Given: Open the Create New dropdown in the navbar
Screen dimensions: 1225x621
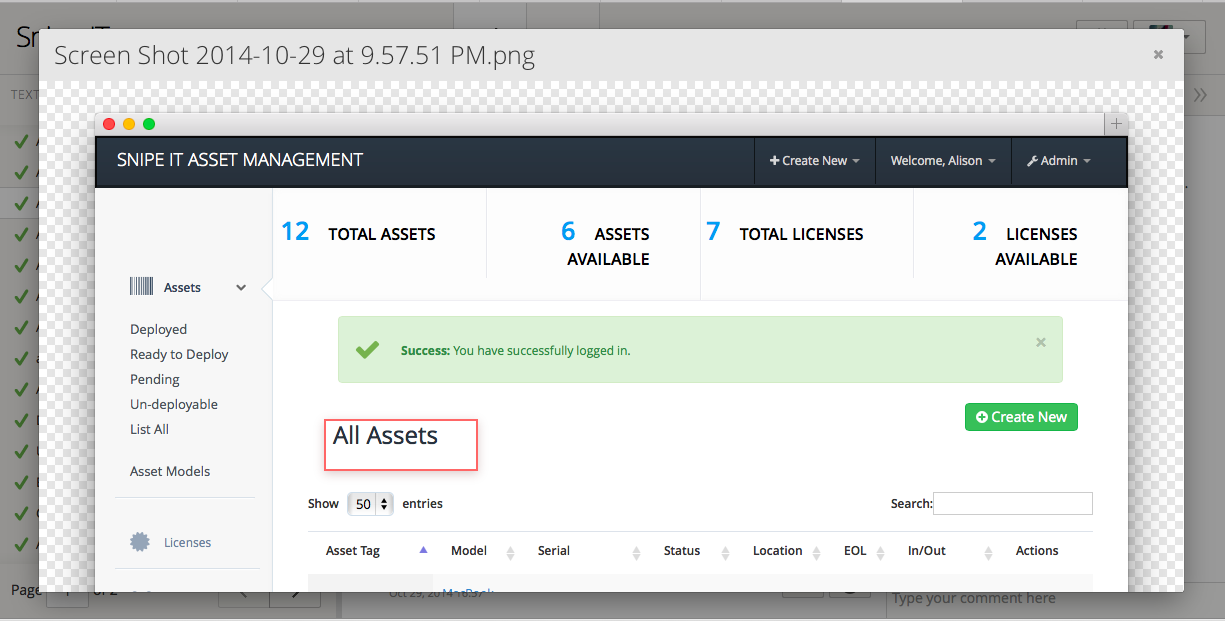Looking at the screenshot, I should click(x=814, y=160).
